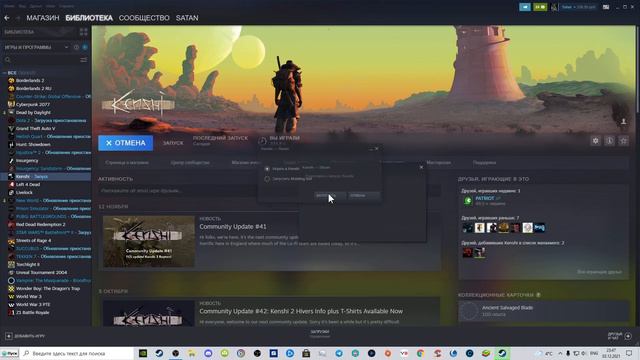Open Центр сообщества link
640x360 pixels.
click(190, 162)
